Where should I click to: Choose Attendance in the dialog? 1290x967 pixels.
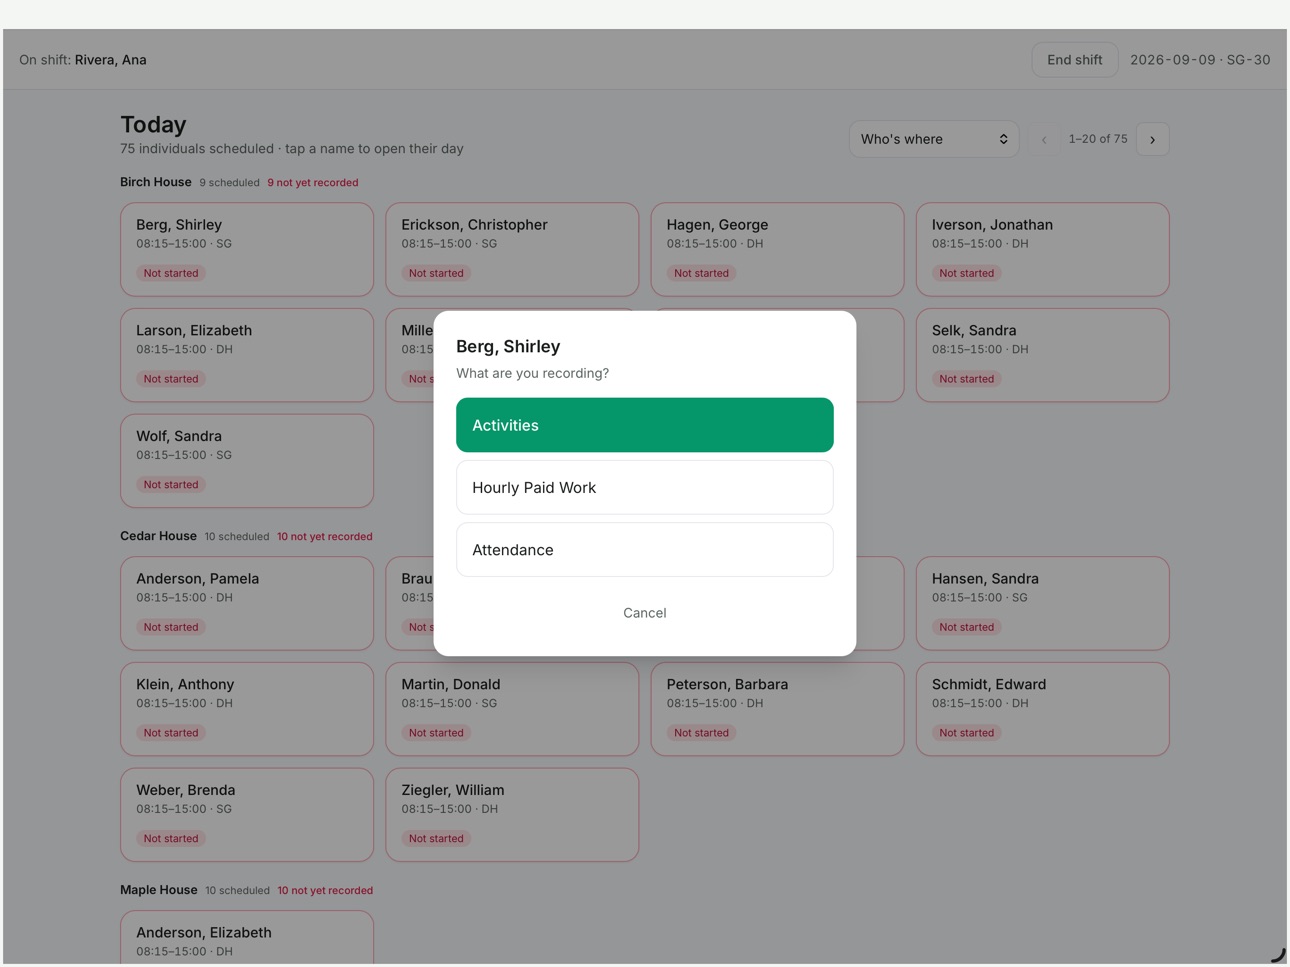click(x=644, y=549)
